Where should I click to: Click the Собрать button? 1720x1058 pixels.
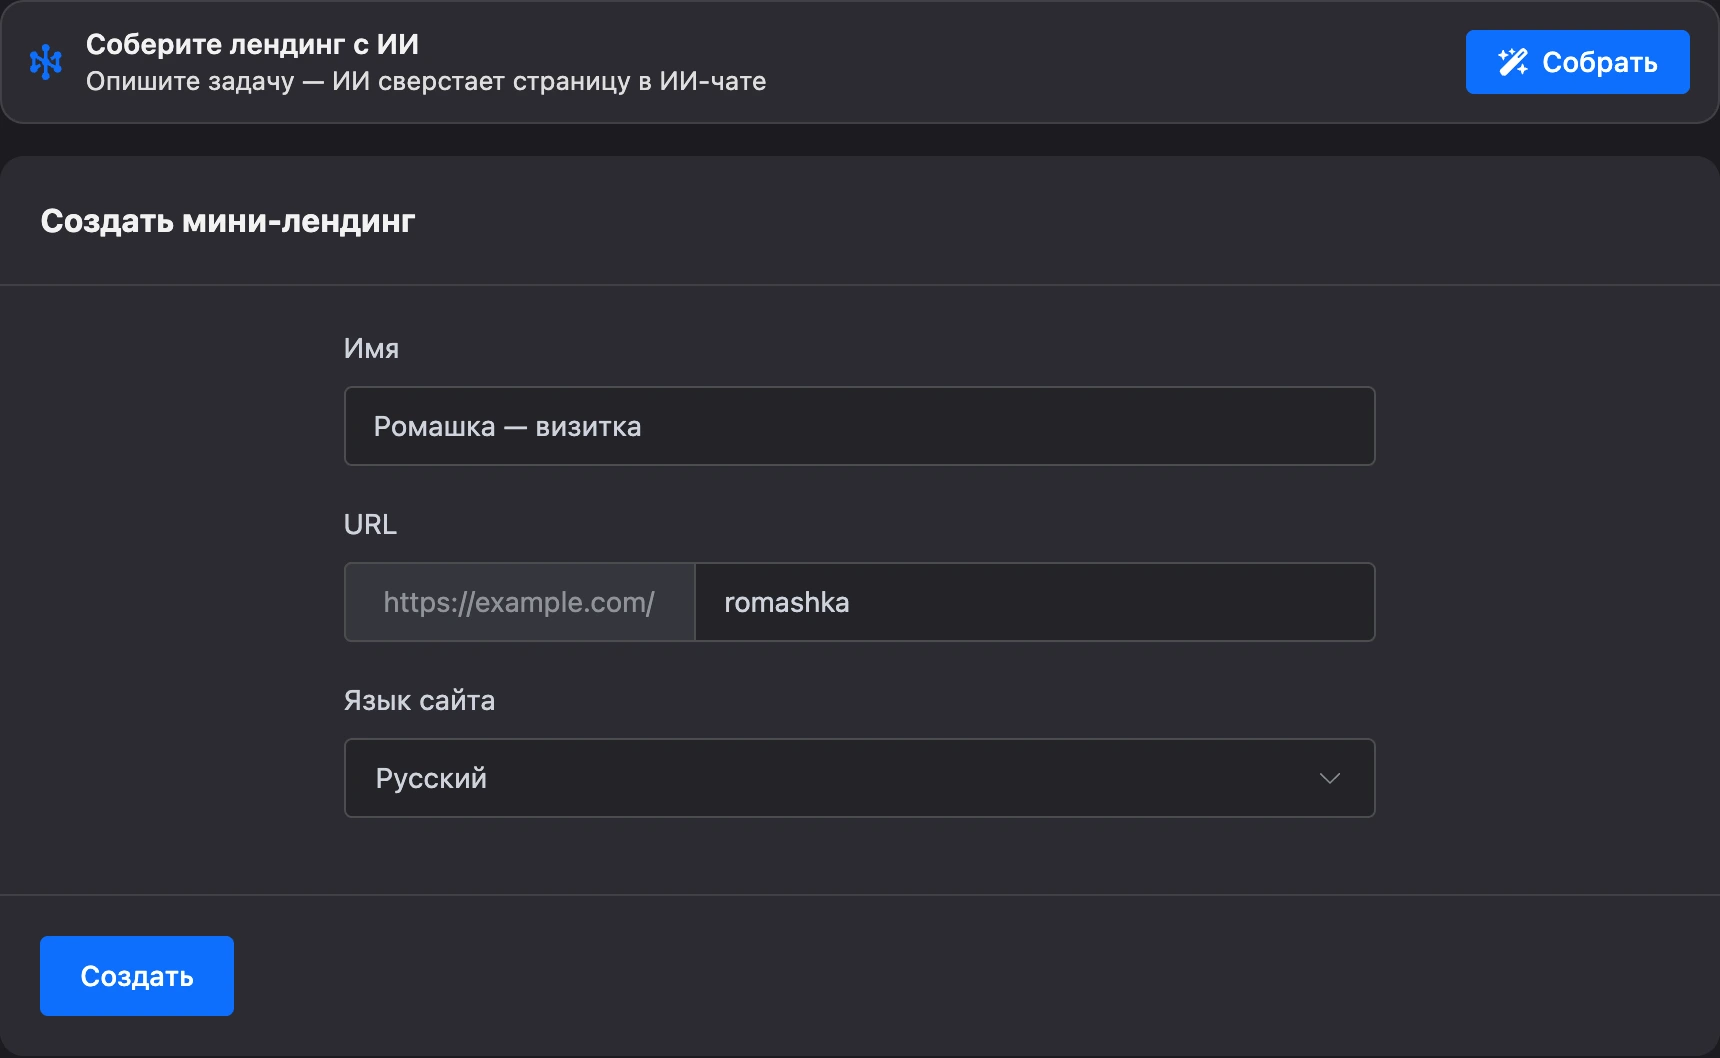[1577, 62]
